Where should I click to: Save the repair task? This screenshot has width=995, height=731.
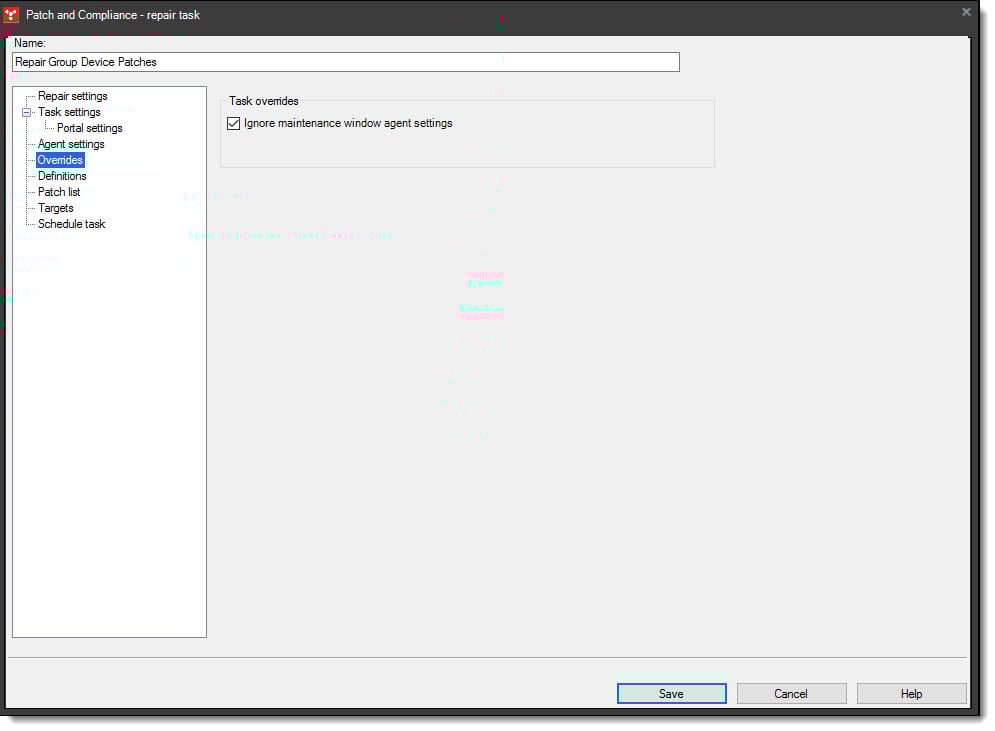[x=671, y=693]
